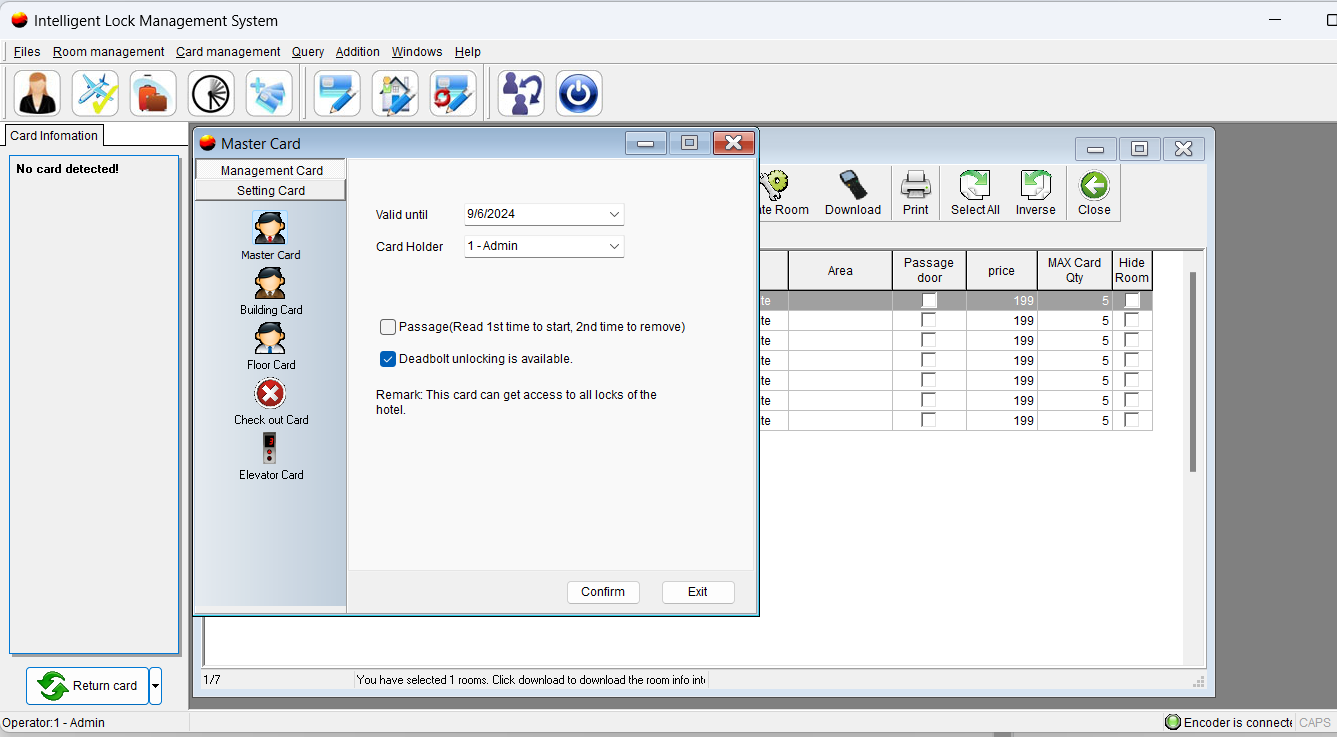The image size is (1337, 737).
Task: Click the Hide Room column header
Action: tap(1132, 270)
